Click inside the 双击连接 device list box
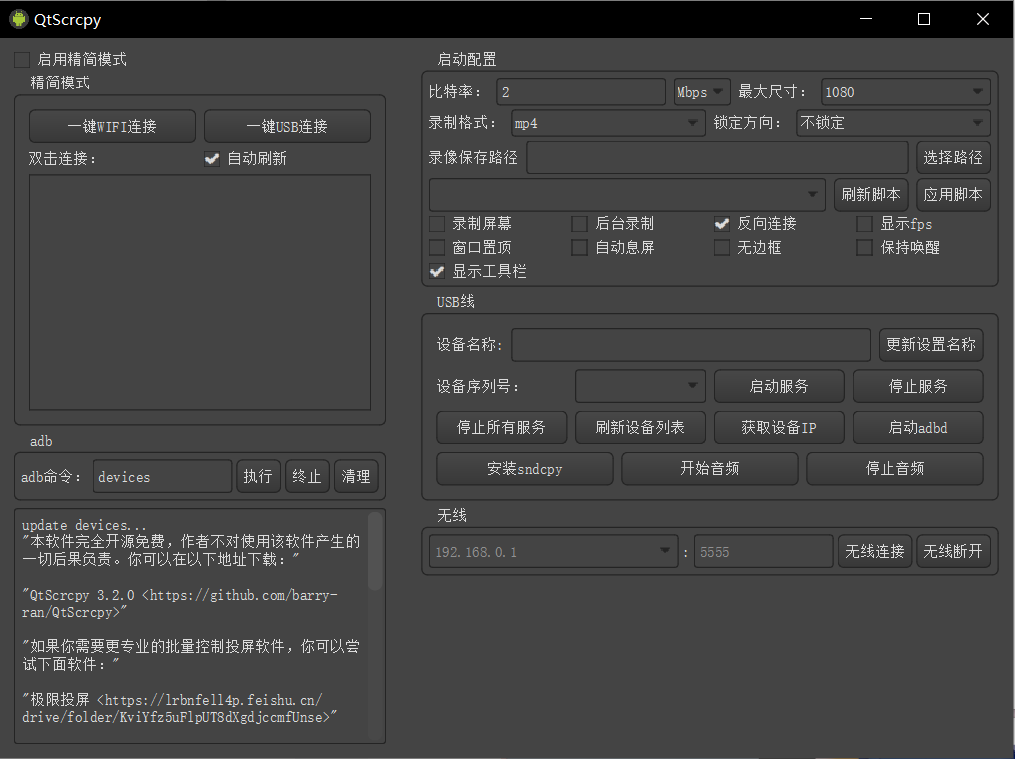 tap(199, 292)
